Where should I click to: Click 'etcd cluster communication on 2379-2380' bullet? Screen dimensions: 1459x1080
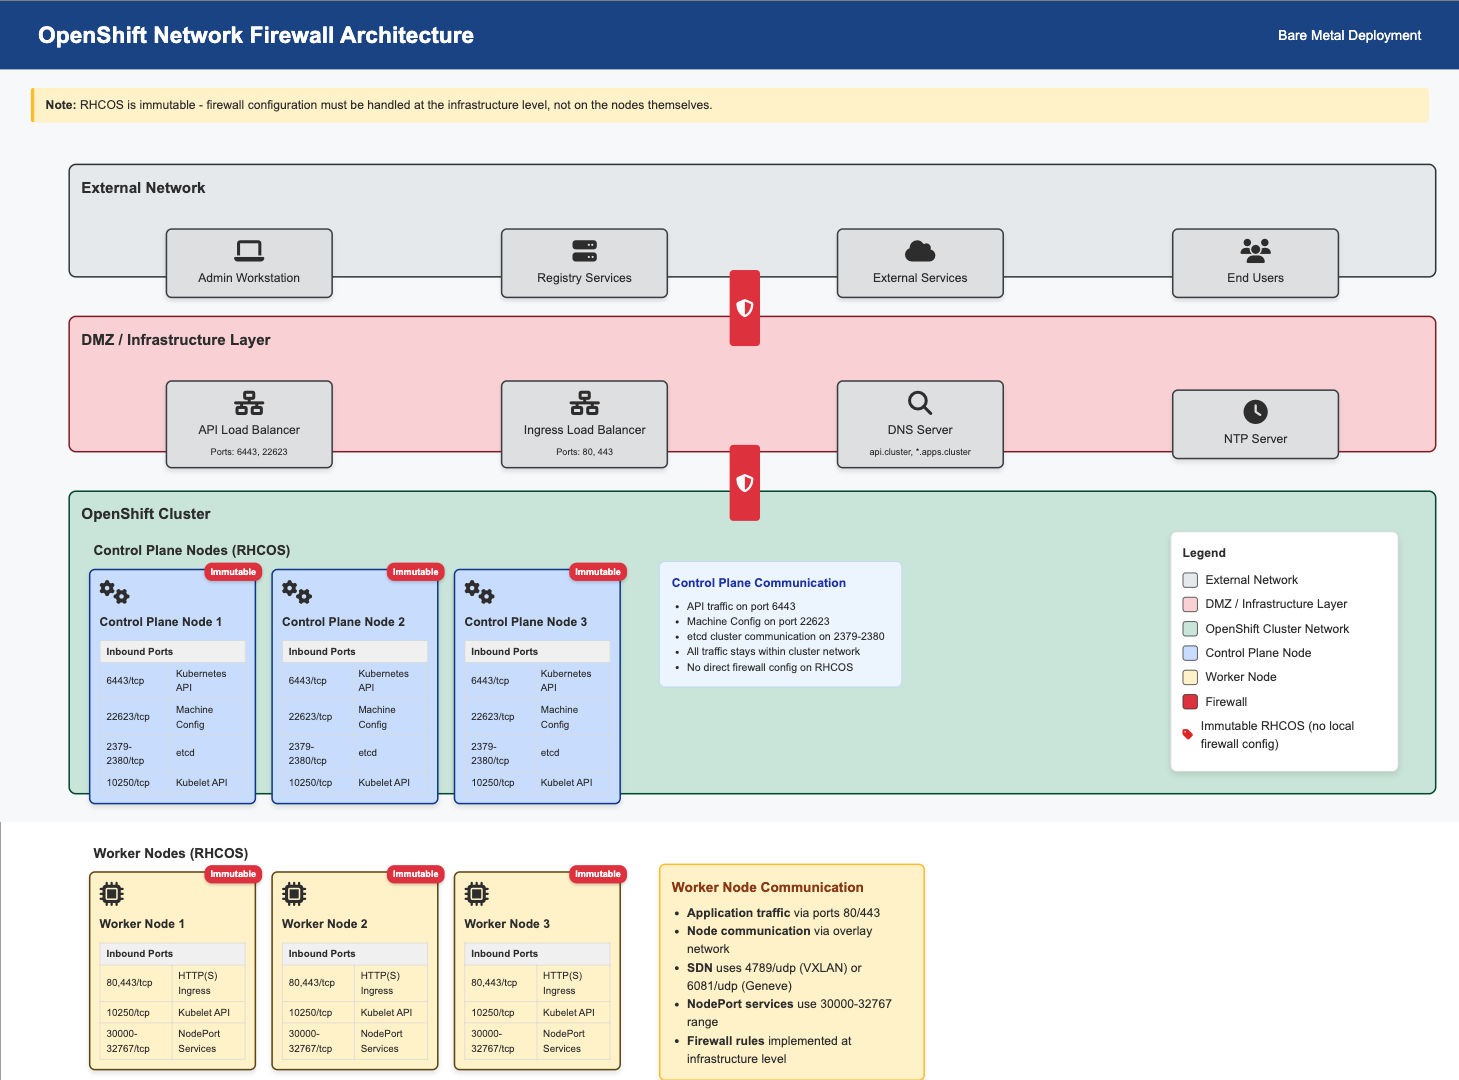(x=785, y=636)
